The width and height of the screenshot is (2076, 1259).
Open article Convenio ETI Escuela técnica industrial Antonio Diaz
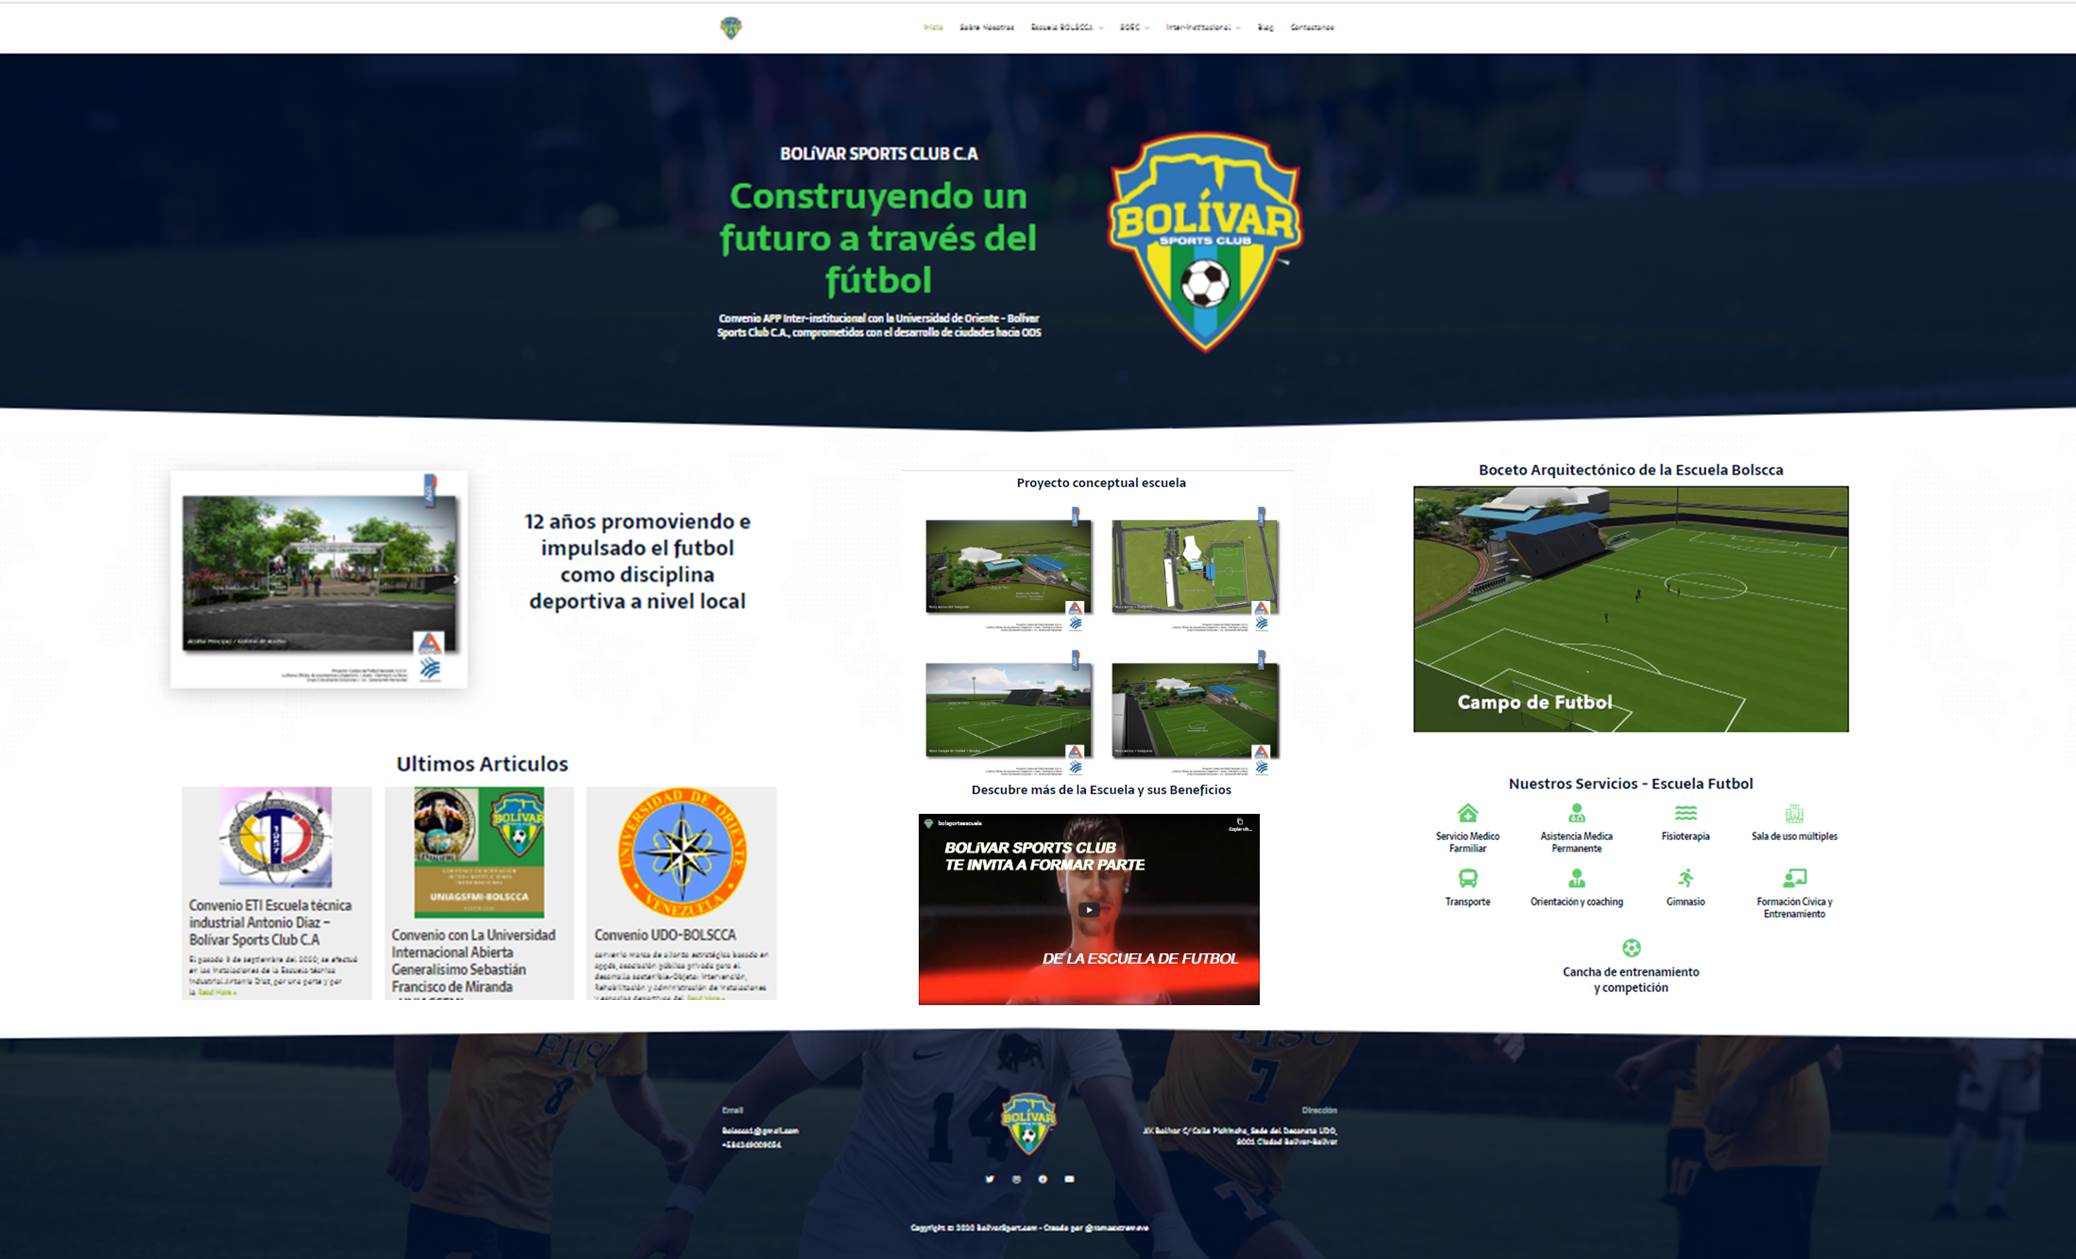click(x=270, y=922)
